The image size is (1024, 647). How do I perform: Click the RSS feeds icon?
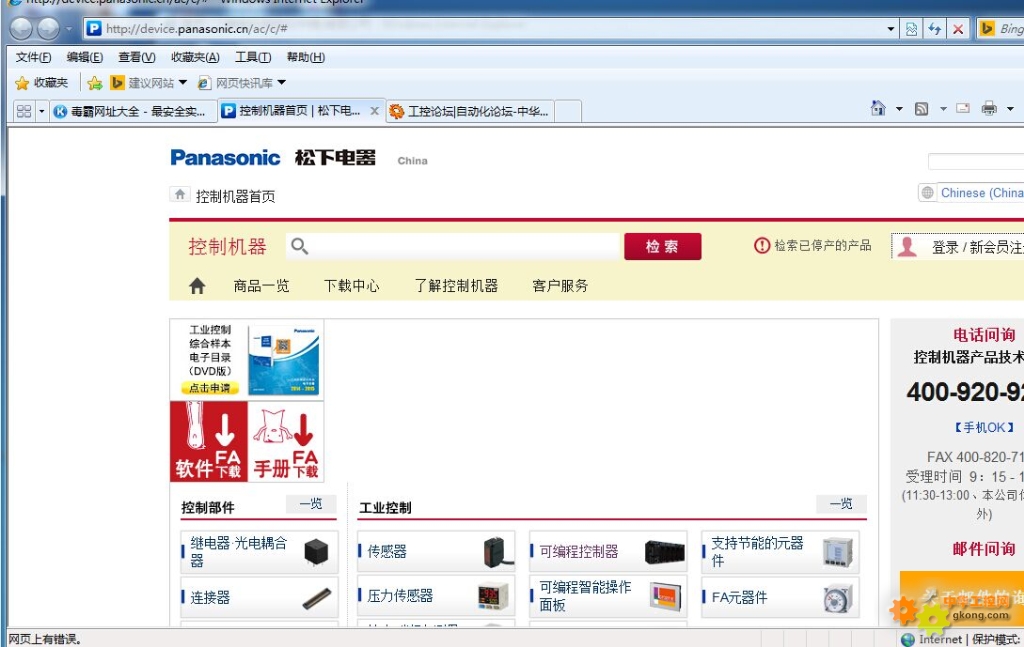tap(921, 109)
